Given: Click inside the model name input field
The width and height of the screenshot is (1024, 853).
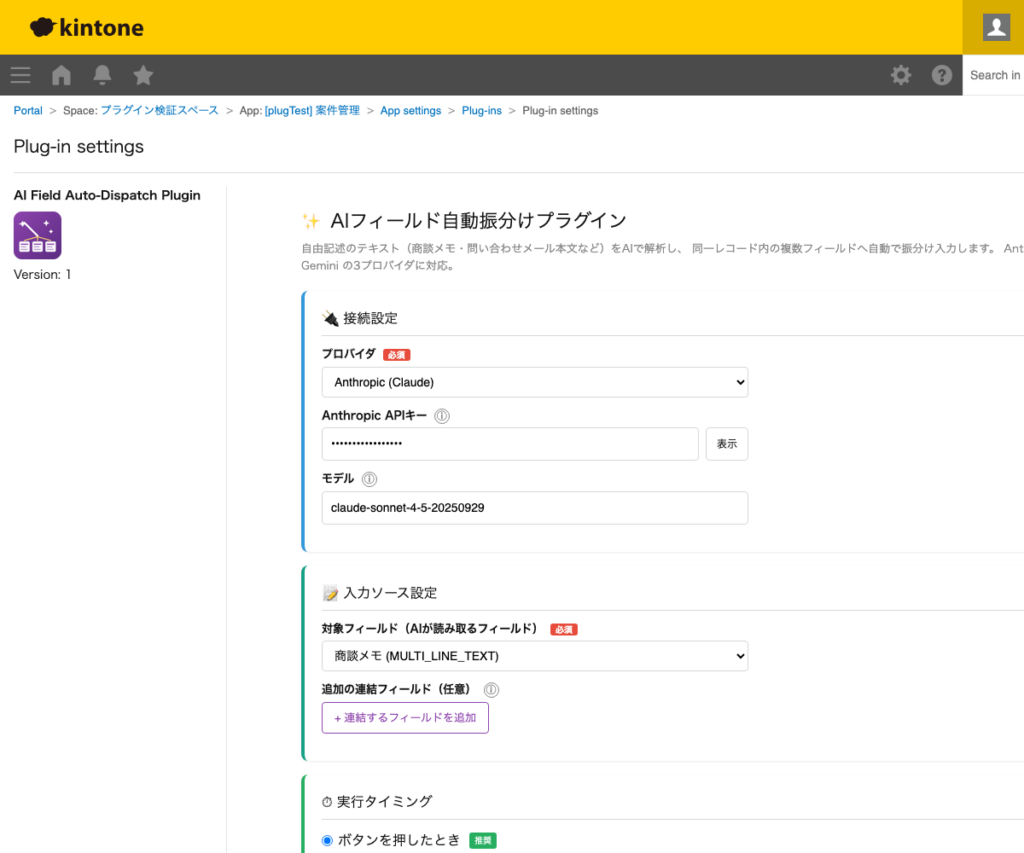Looking at the screenshot, I should click(x=534, y=508).
